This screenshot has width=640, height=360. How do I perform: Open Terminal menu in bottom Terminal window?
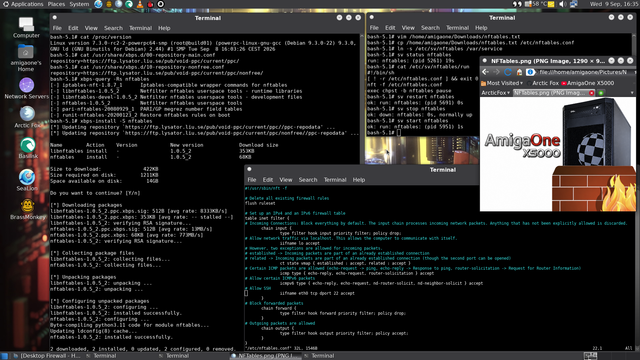(335, 180)
